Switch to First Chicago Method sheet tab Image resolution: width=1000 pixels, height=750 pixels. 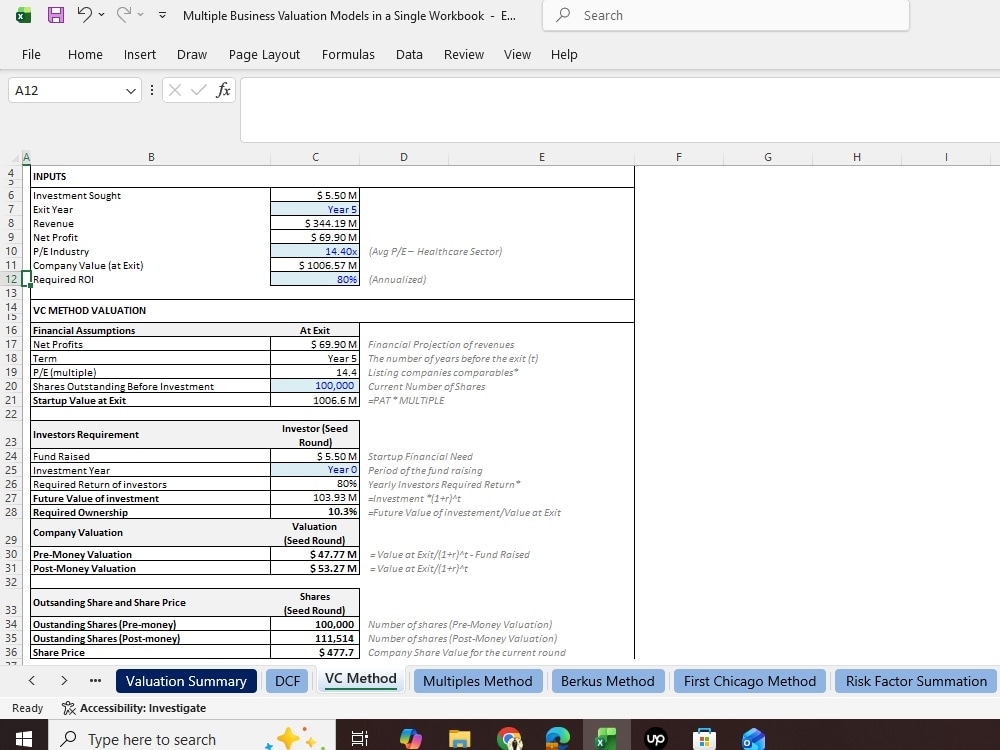(750, 681)
